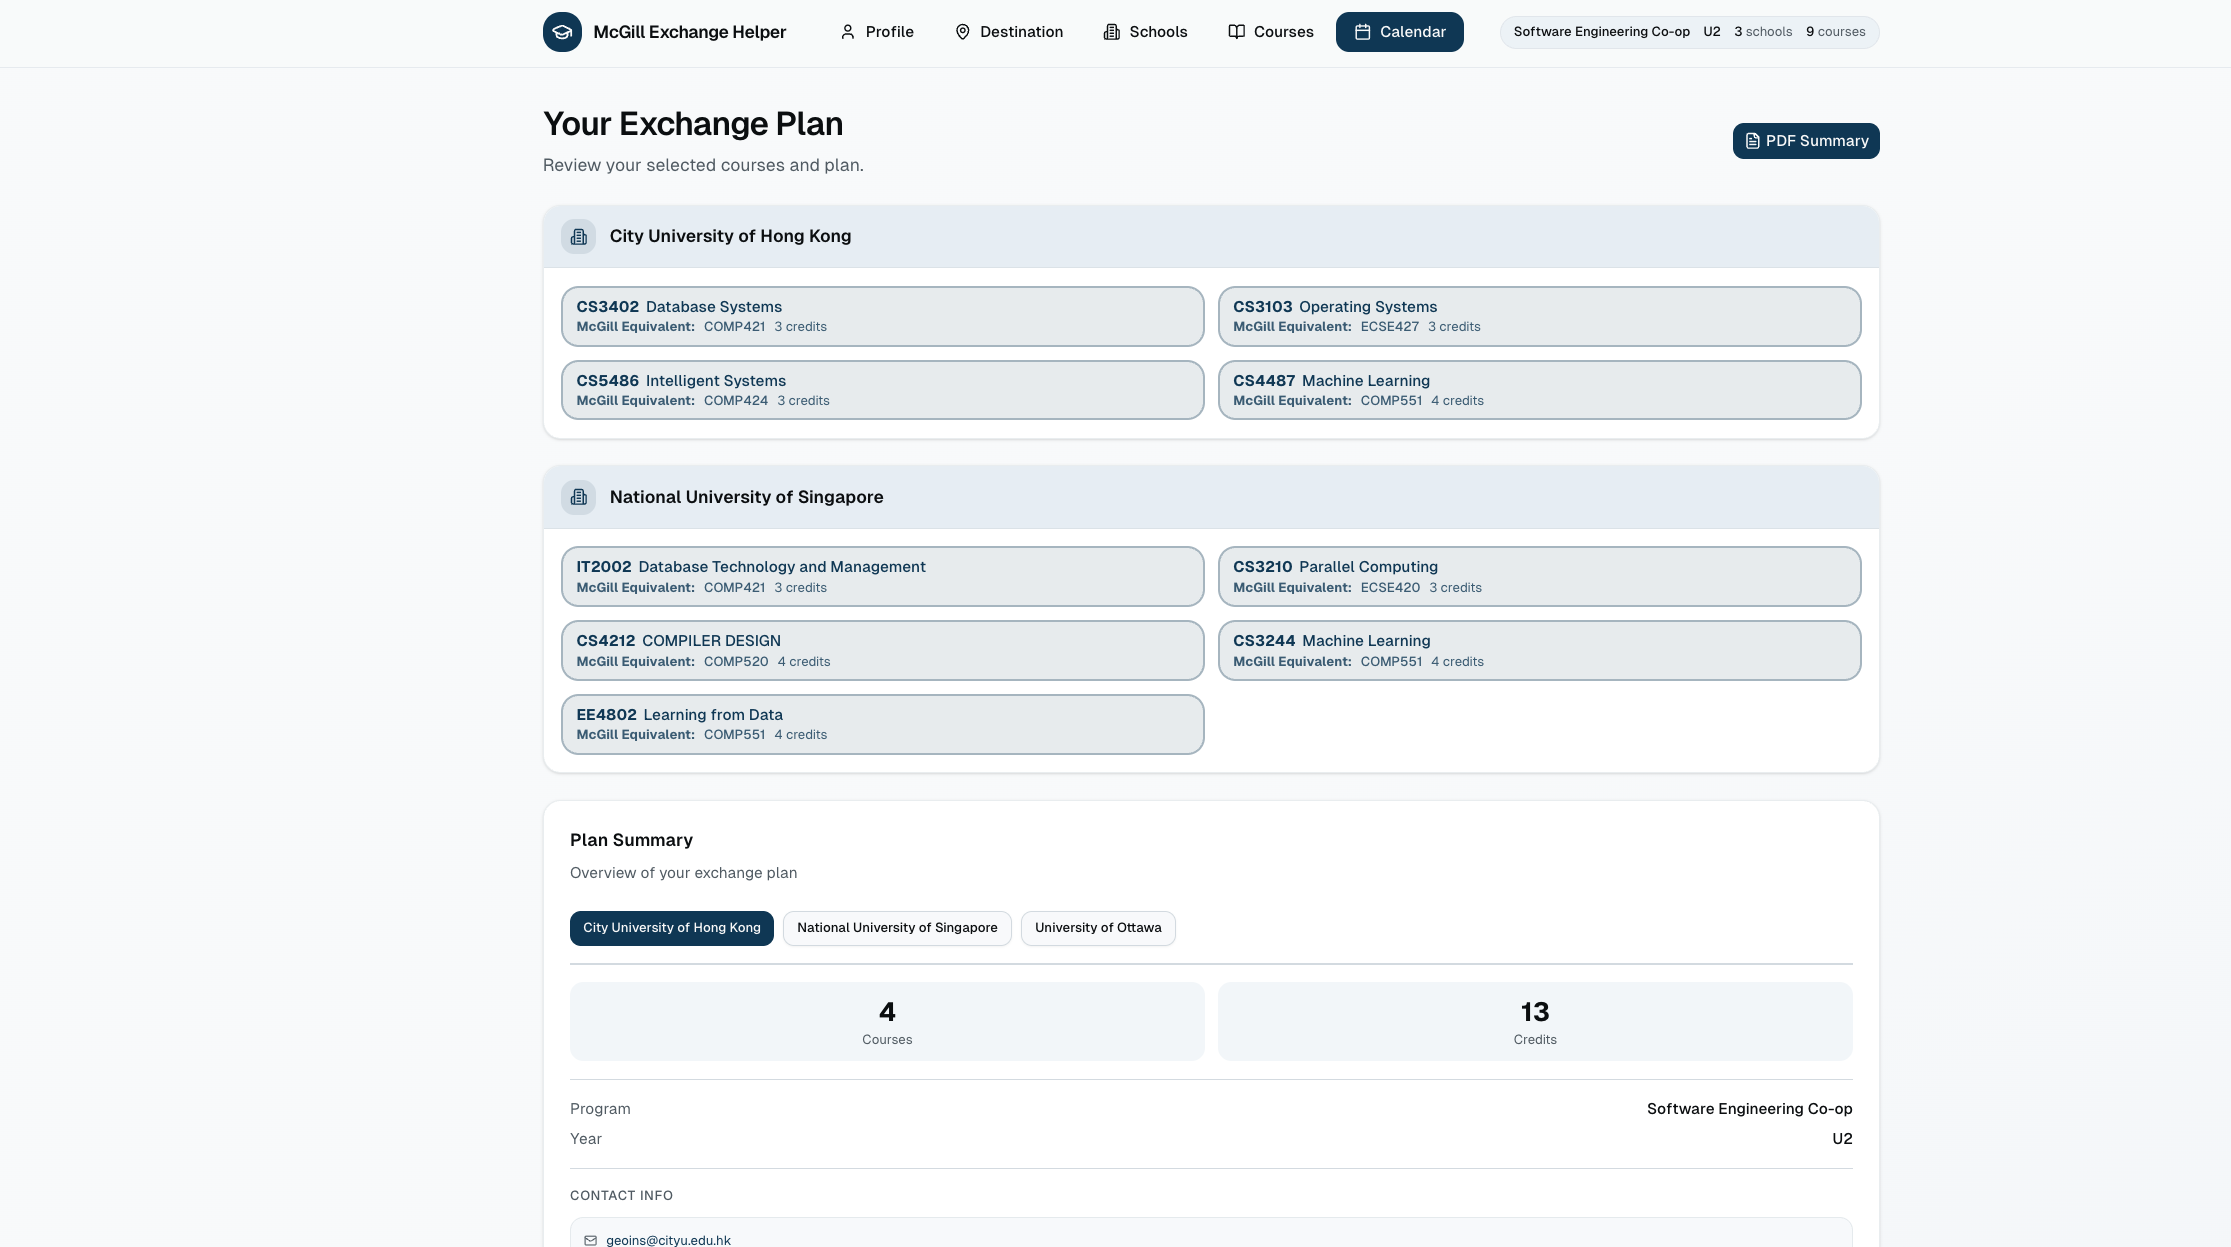
Task: Click EE4802 Learning from Data card
Action: click(882, 724)
